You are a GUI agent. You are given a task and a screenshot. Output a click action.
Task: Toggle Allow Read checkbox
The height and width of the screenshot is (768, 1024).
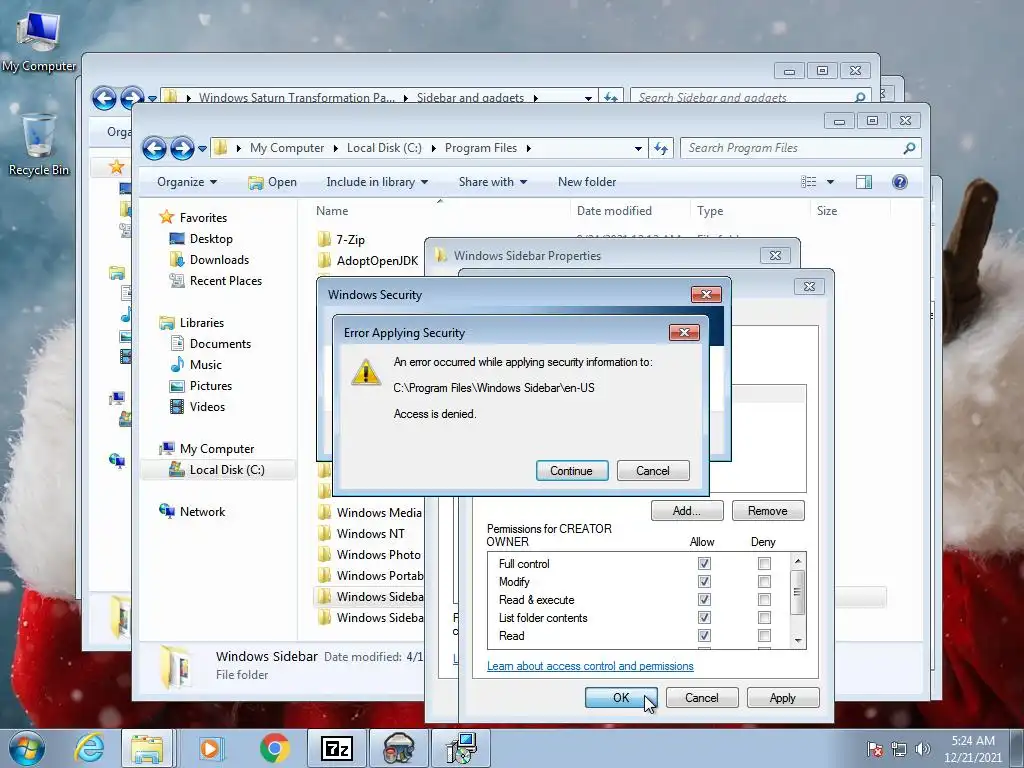(x=704, y=635)
